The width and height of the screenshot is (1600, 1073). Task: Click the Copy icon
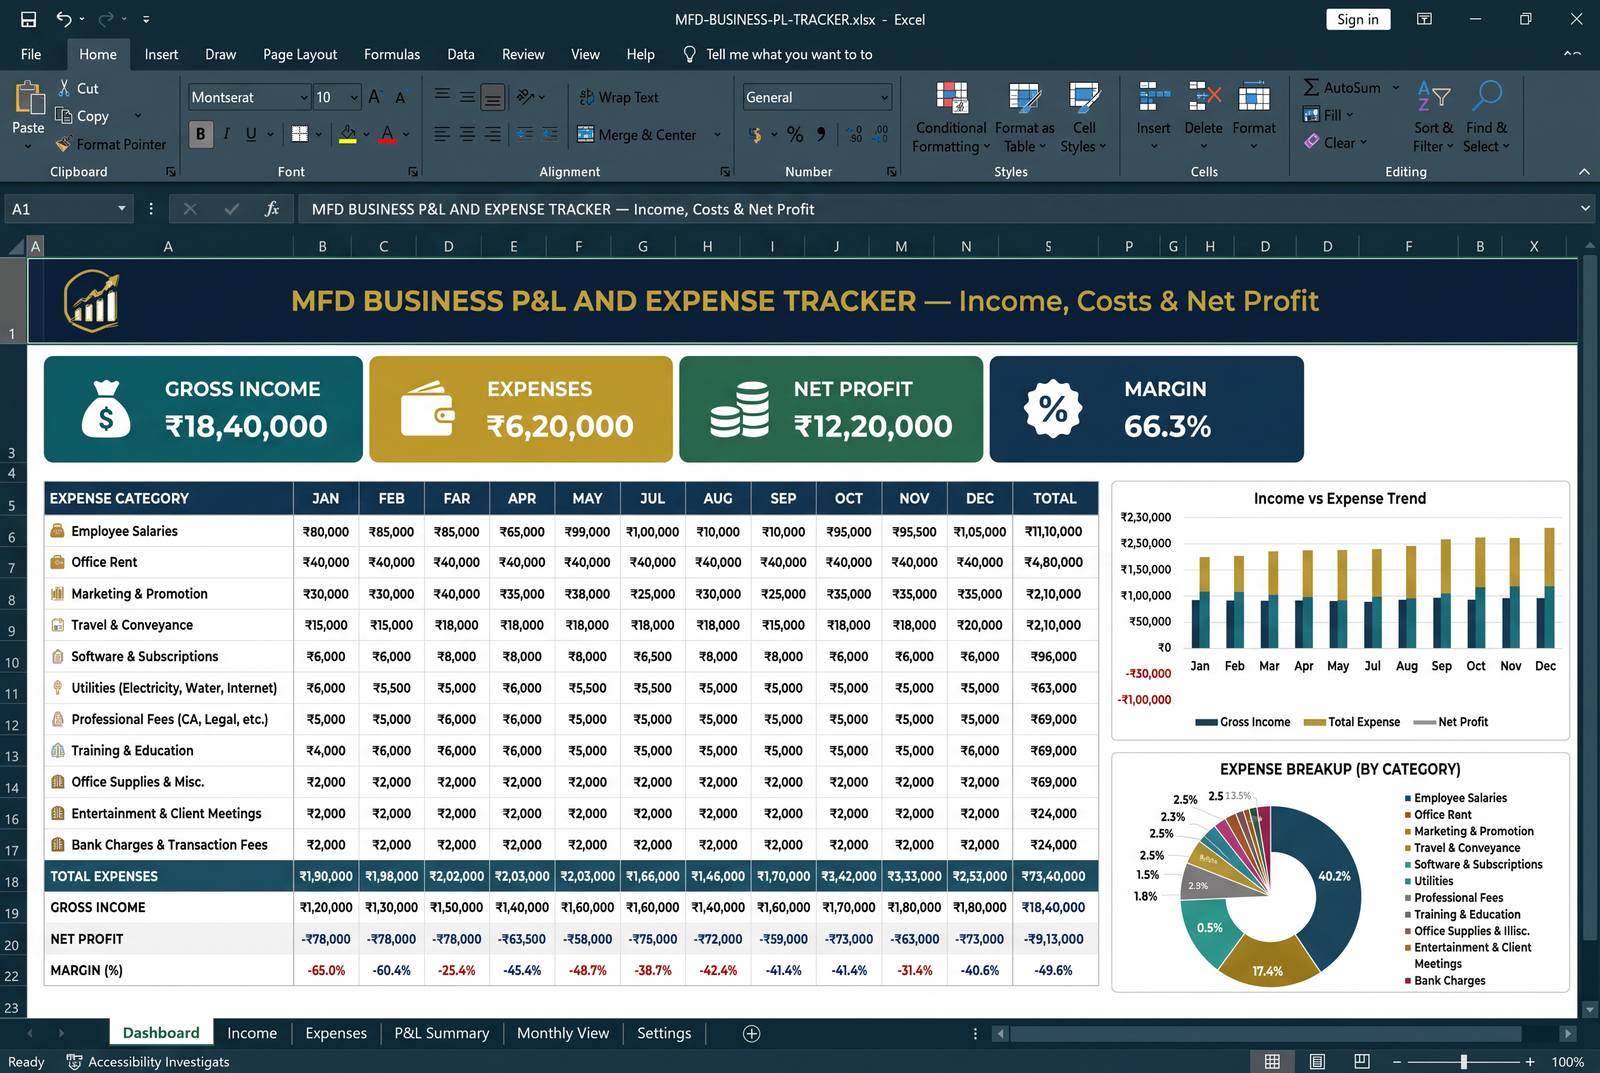[64, 116]
